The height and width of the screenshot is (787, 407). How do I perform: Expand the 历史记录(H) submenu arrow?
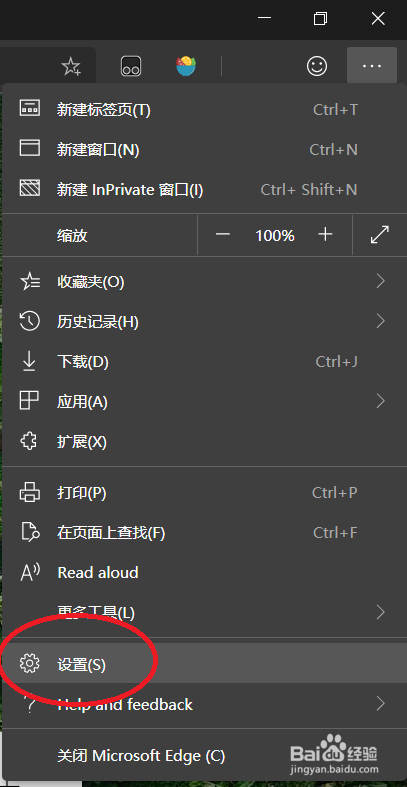pyautogui.click(x=381, y=321)
